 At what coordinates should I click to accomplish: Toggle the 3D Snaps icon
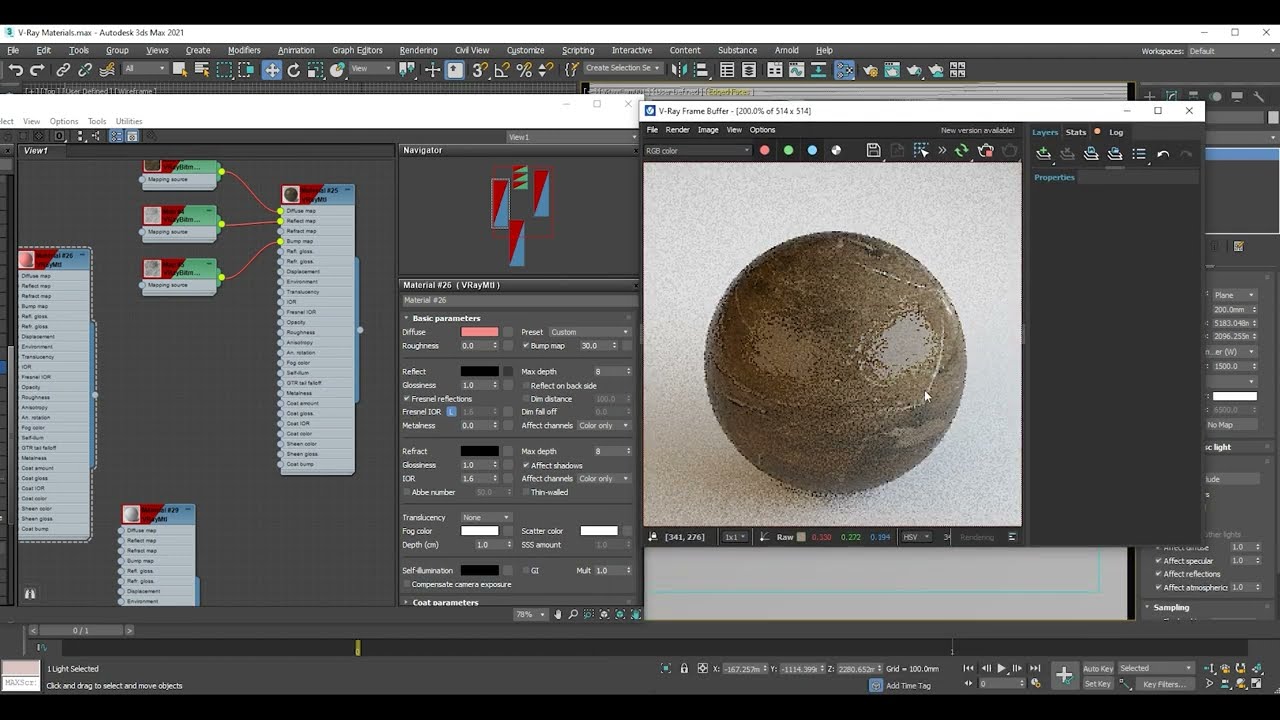[x=480, y=70]
